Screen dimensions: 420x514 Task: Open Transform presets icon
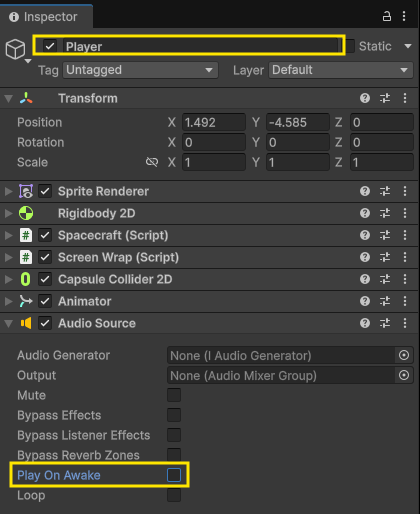(x=385, y=98)
